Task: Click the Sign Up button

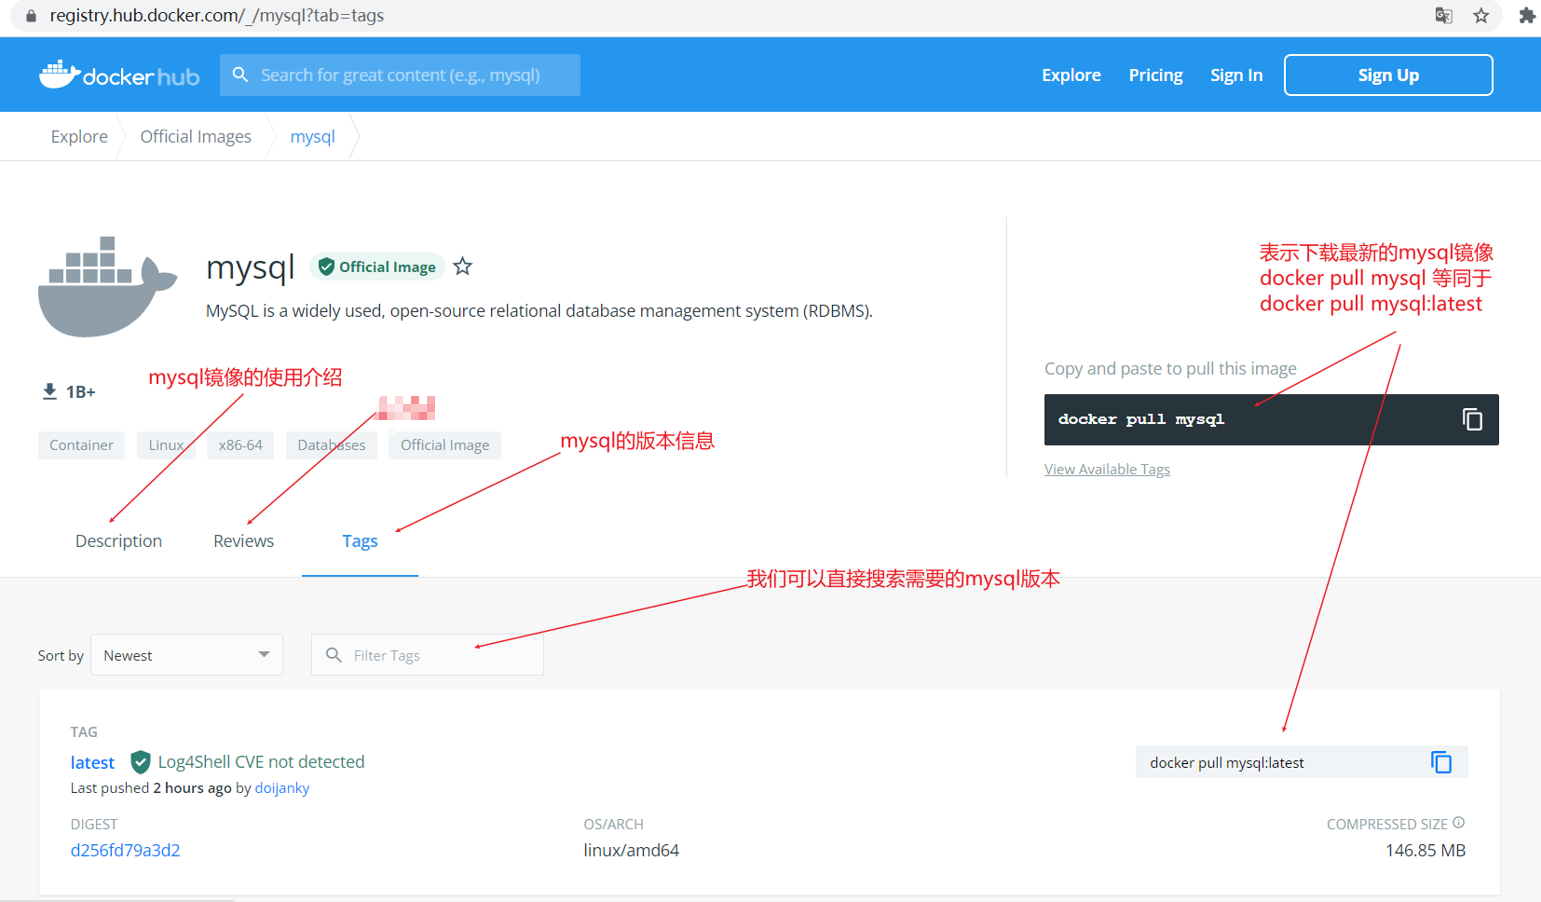Action: pos(1388,75)
